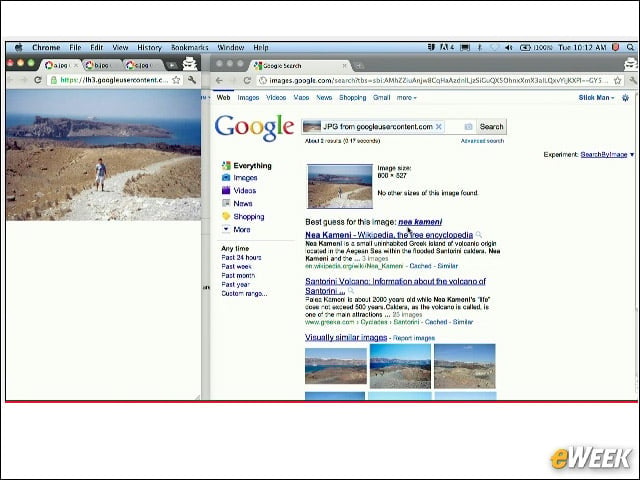Image resolution: width=640 pixels, height=480 pixels.
Task: Open the Edit menu
Action: [x=97, y=47]
